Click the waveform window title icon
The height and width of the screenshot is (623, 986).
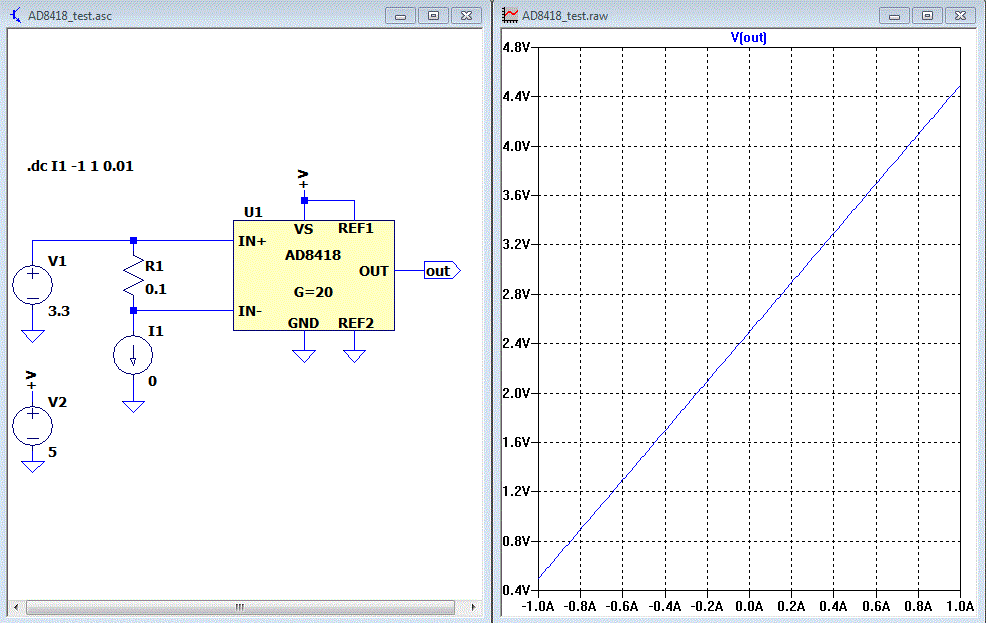tap(510, 15)
